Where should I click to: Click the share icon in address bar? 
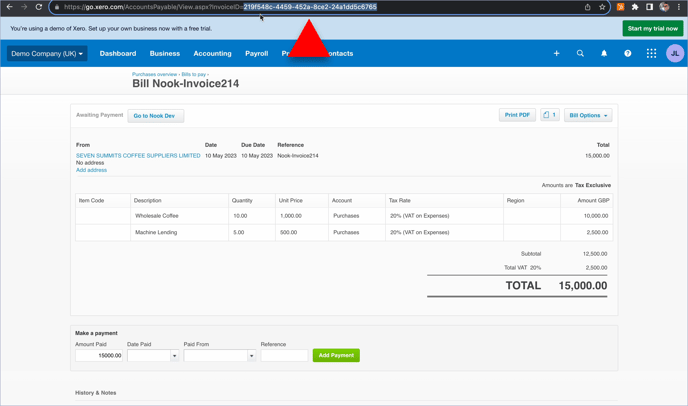point(588,7)
